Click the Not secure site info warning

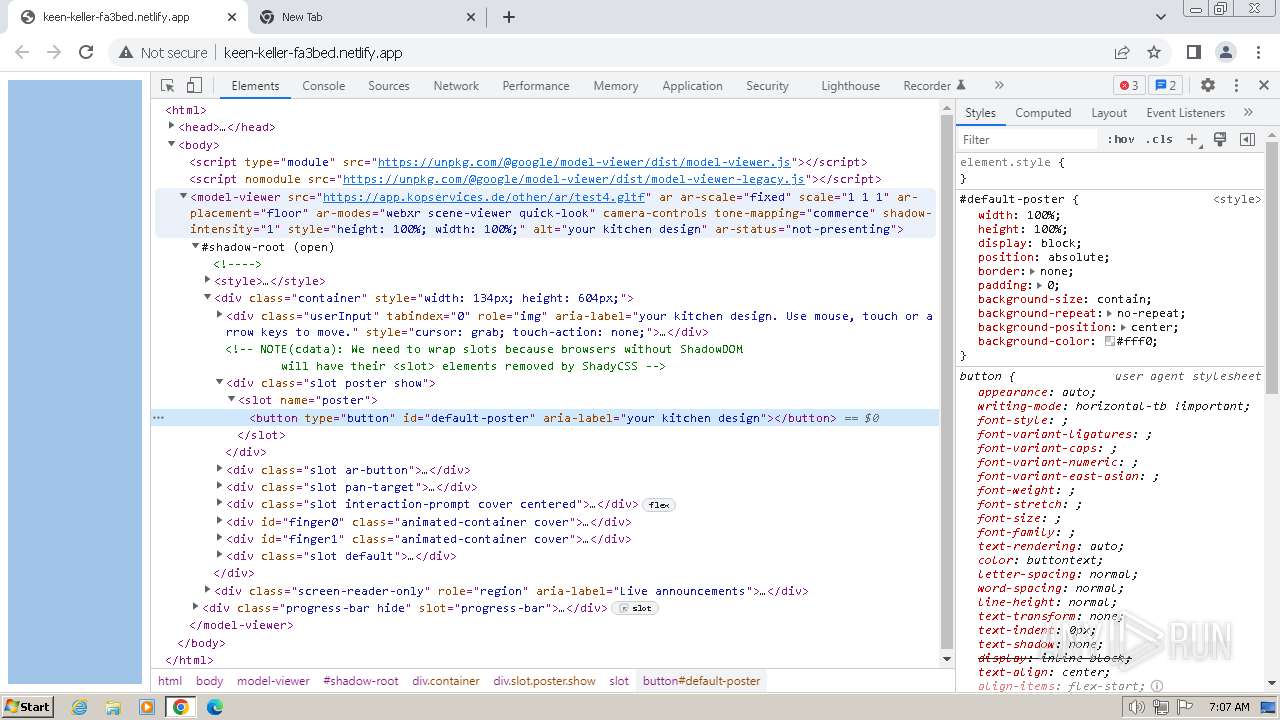pyautogui.click(x=163, y=53)
